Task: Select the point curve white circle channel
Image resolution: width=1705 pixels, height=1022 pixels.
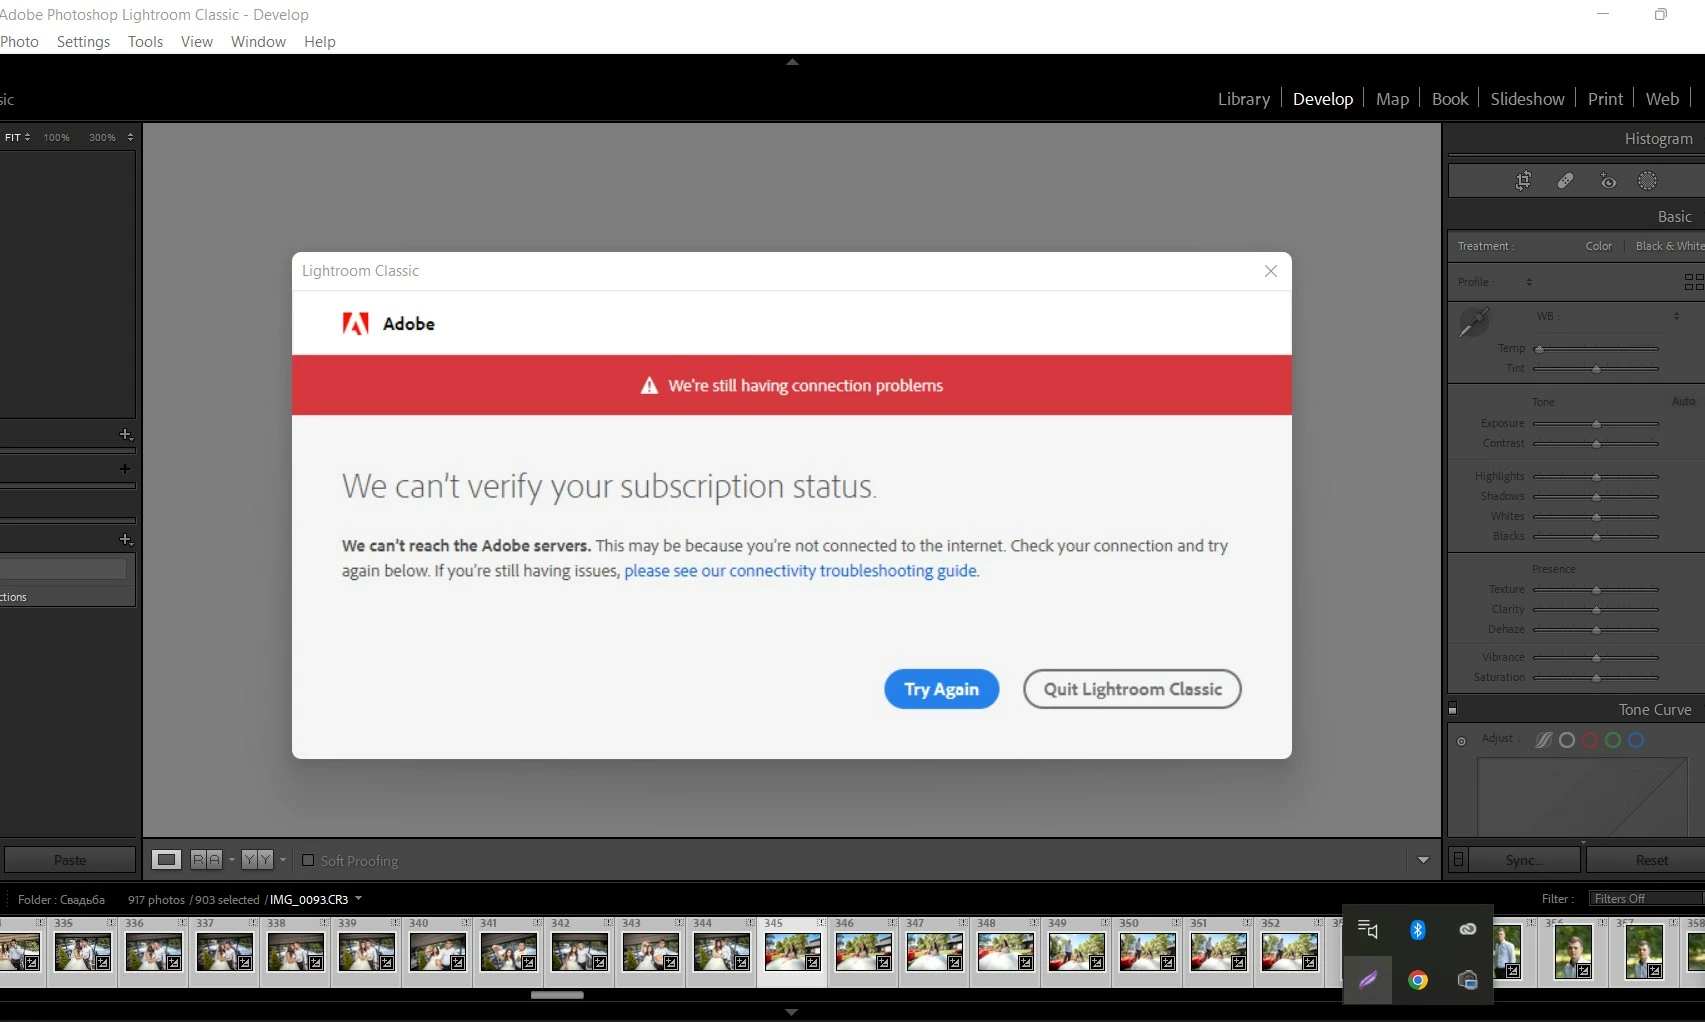Action: pyautogui.click(x=1567, y=740)
